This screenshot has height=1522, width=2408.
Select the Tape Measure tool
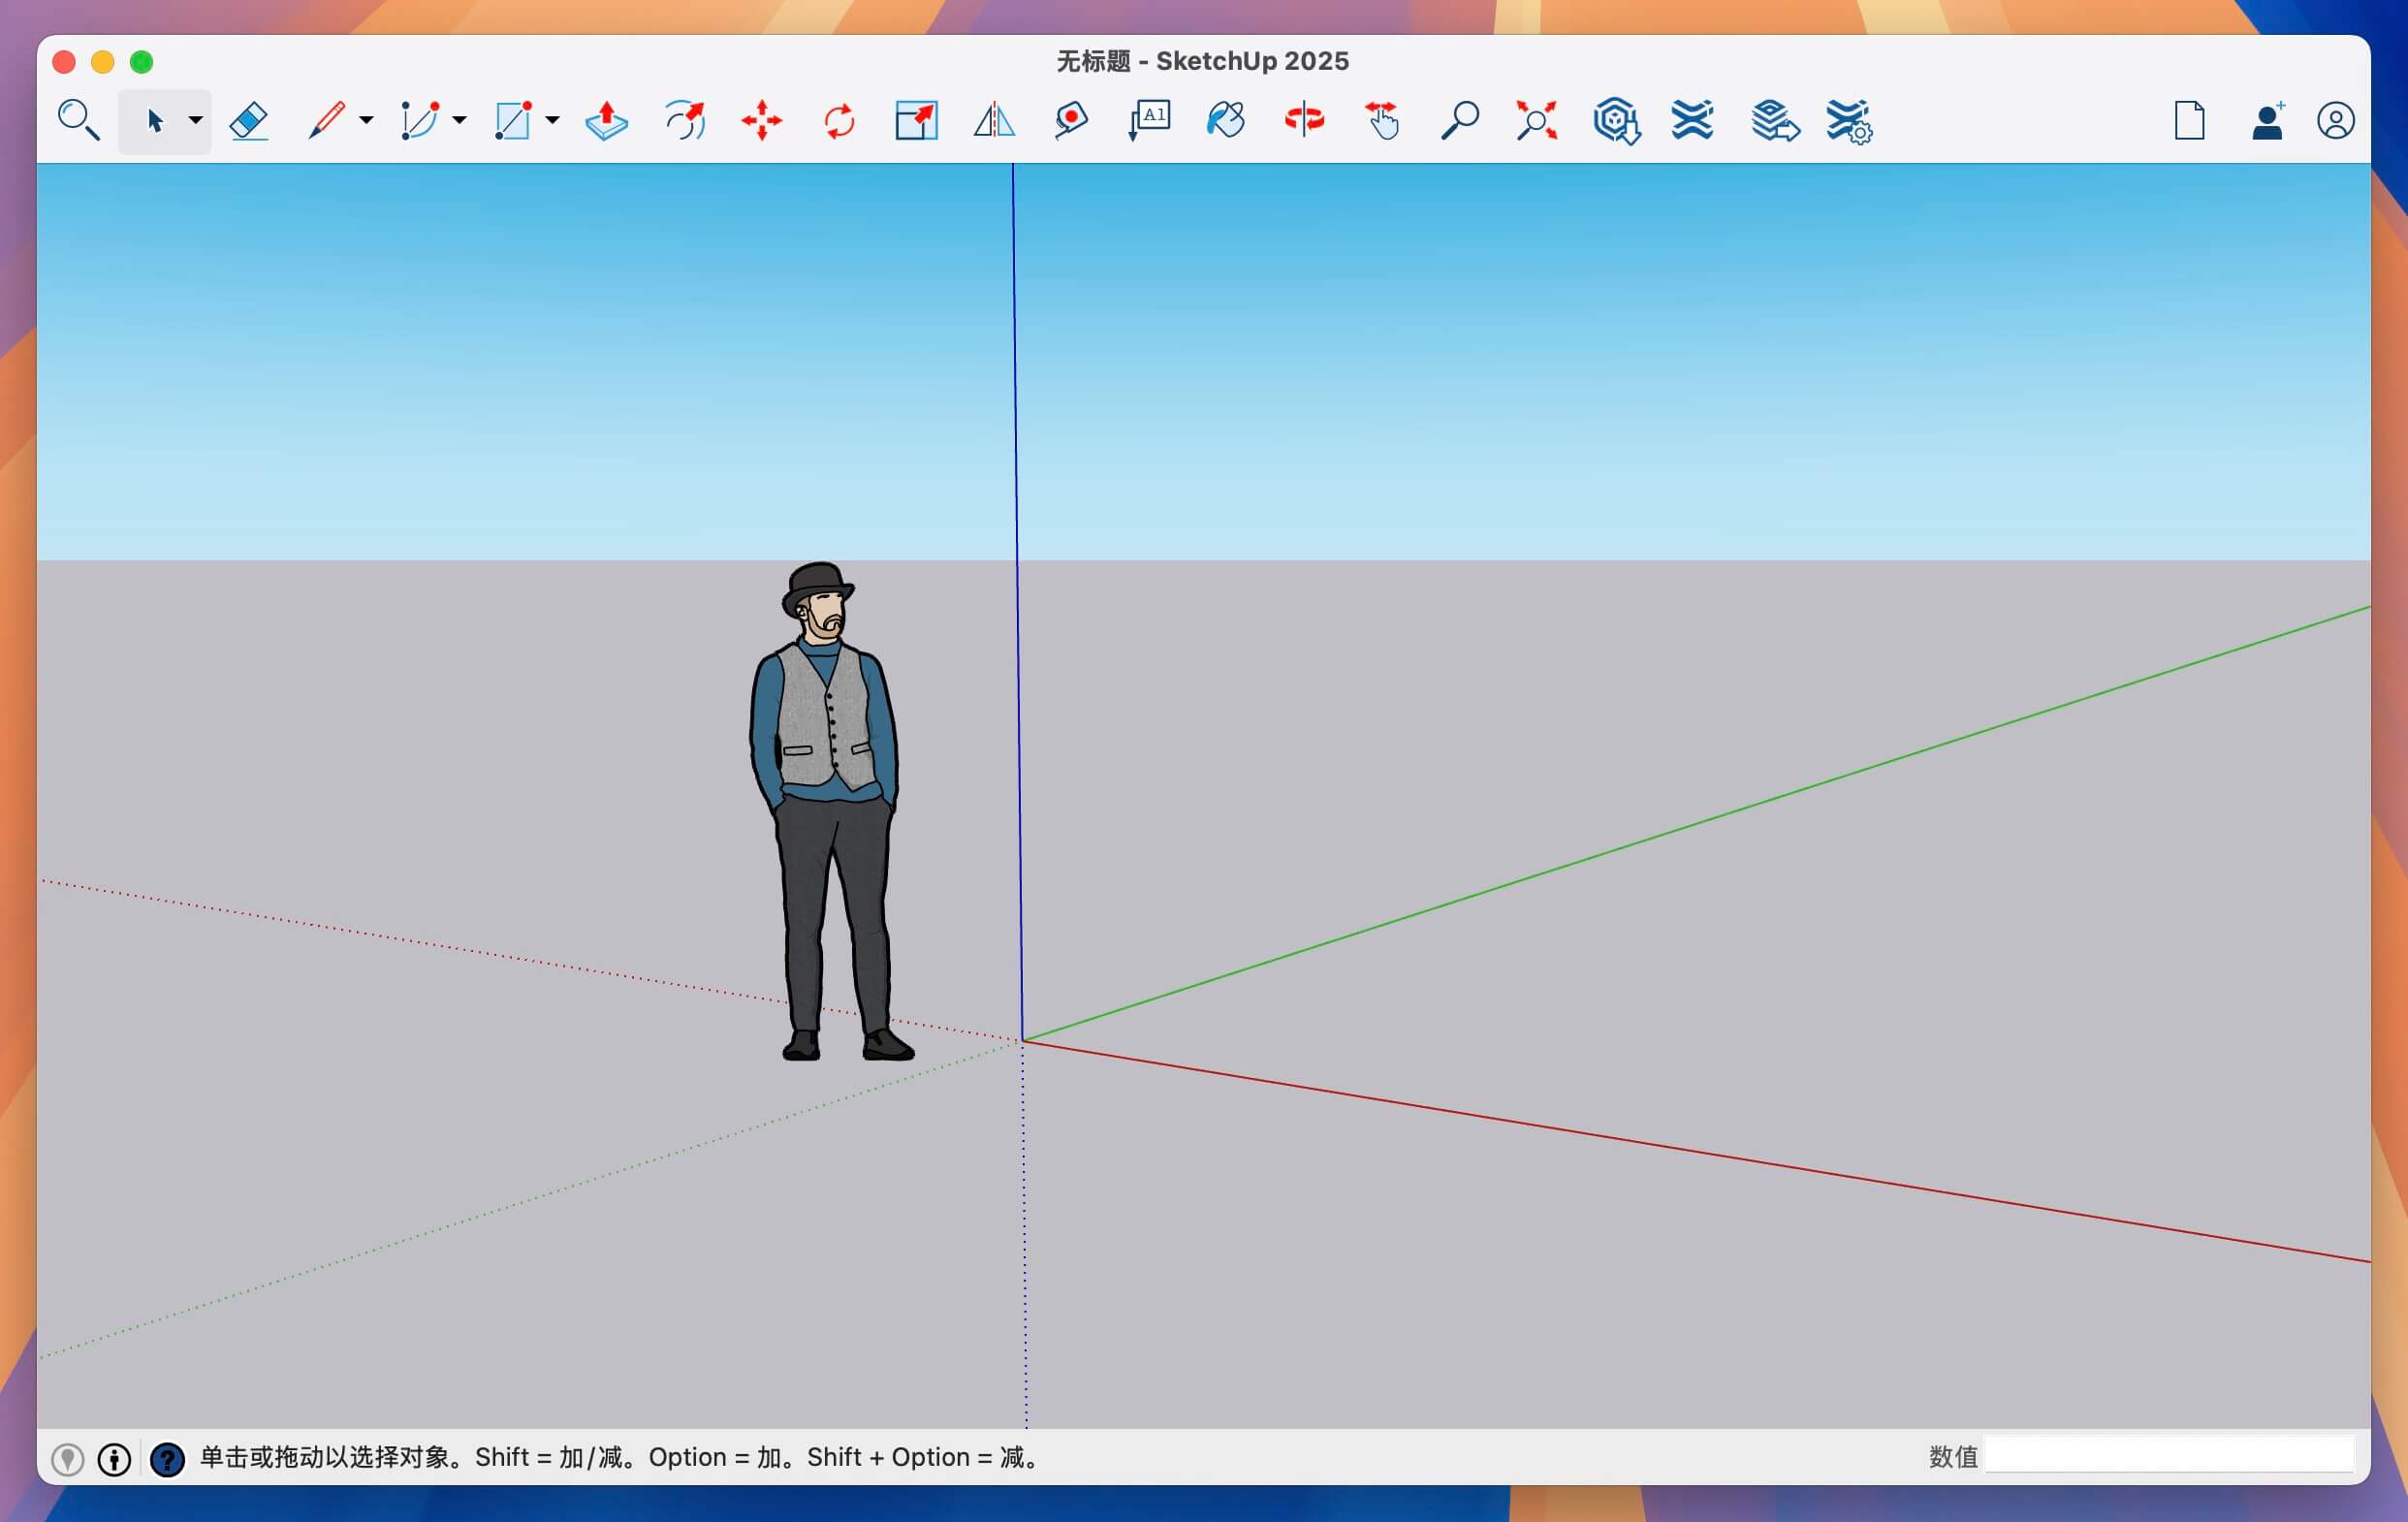(x=1070, y=121)
